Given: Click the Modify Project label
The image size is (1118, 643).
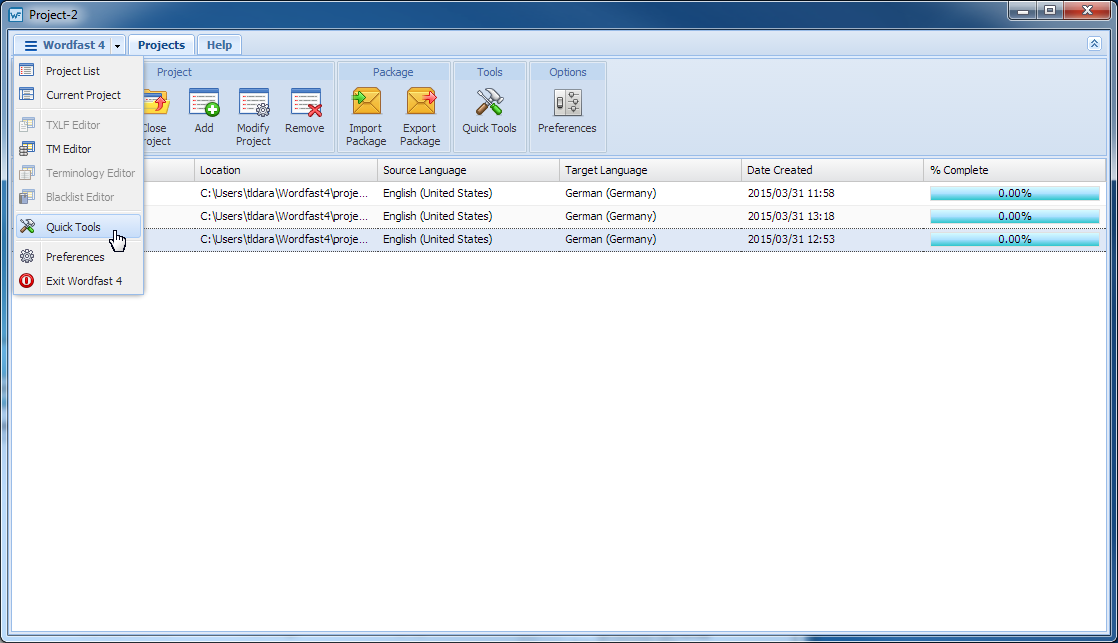Looking at the screenshot, I should (x=253, y=135).
